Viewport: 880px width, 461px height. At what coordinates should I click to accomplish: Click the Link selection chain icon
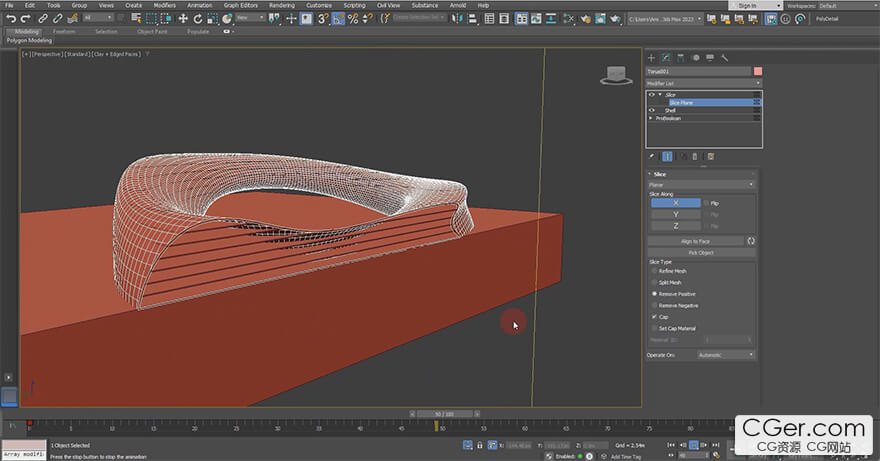(x=44, y=18)
